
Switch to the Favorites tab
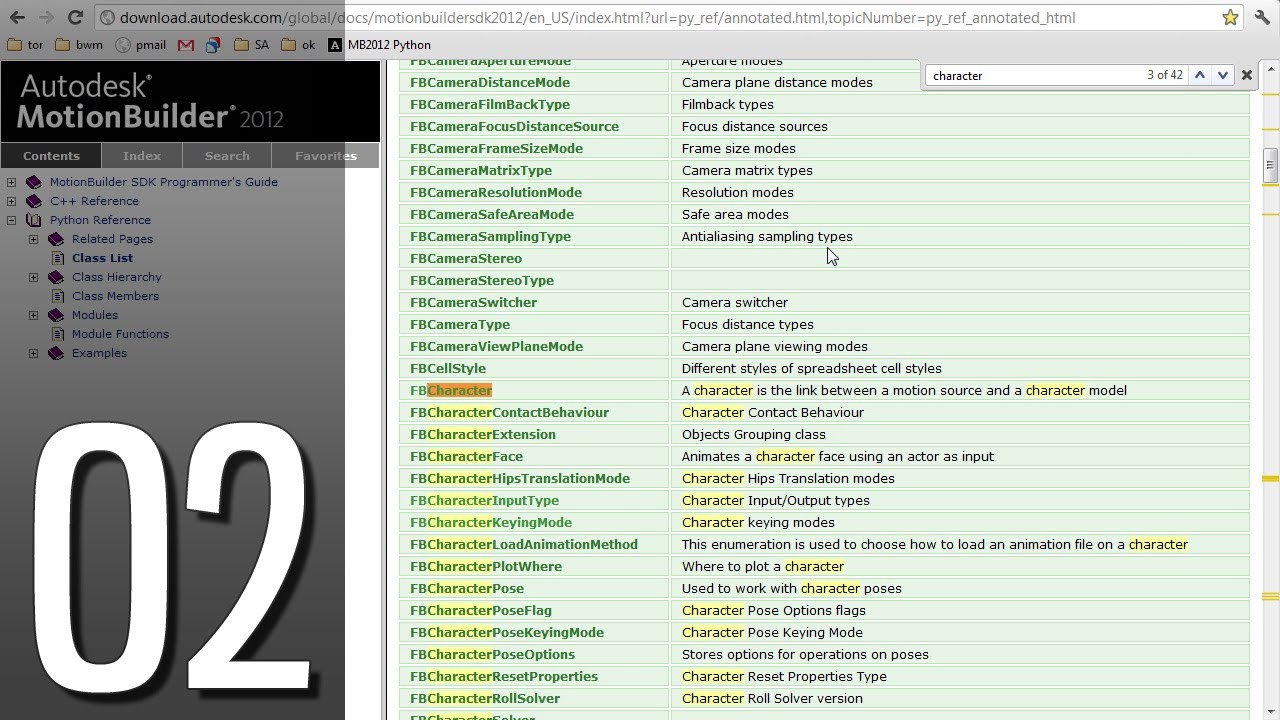[325, 155]
